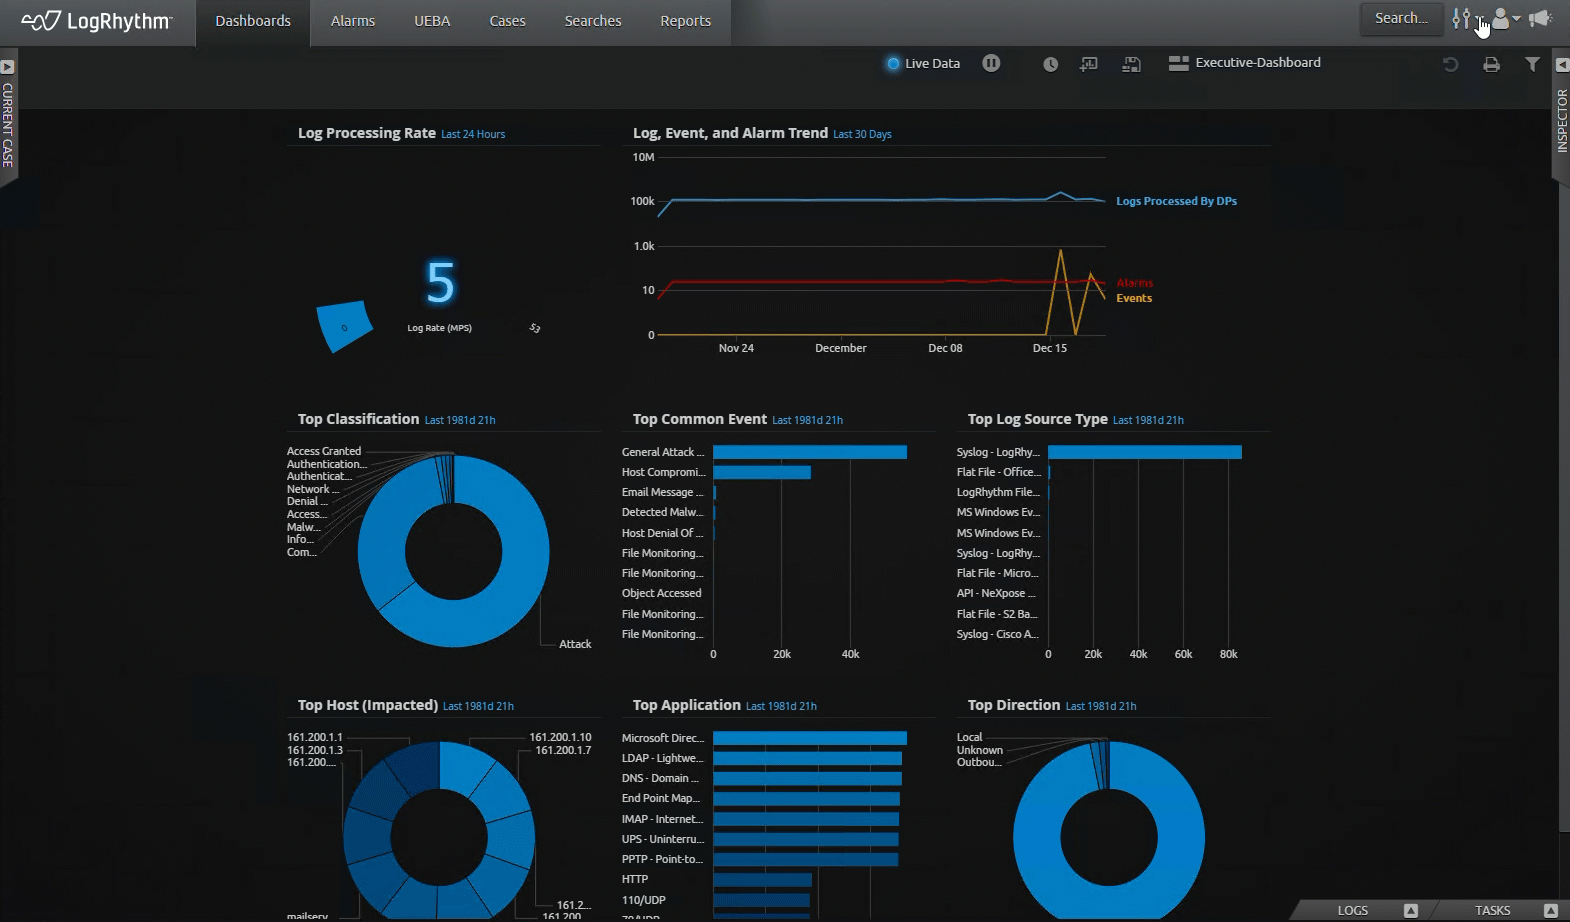This screenshot has height=922, width=1570.
Task: Click the add widget chart icon
Action: pyautogui.click(x=1089, y=64)
